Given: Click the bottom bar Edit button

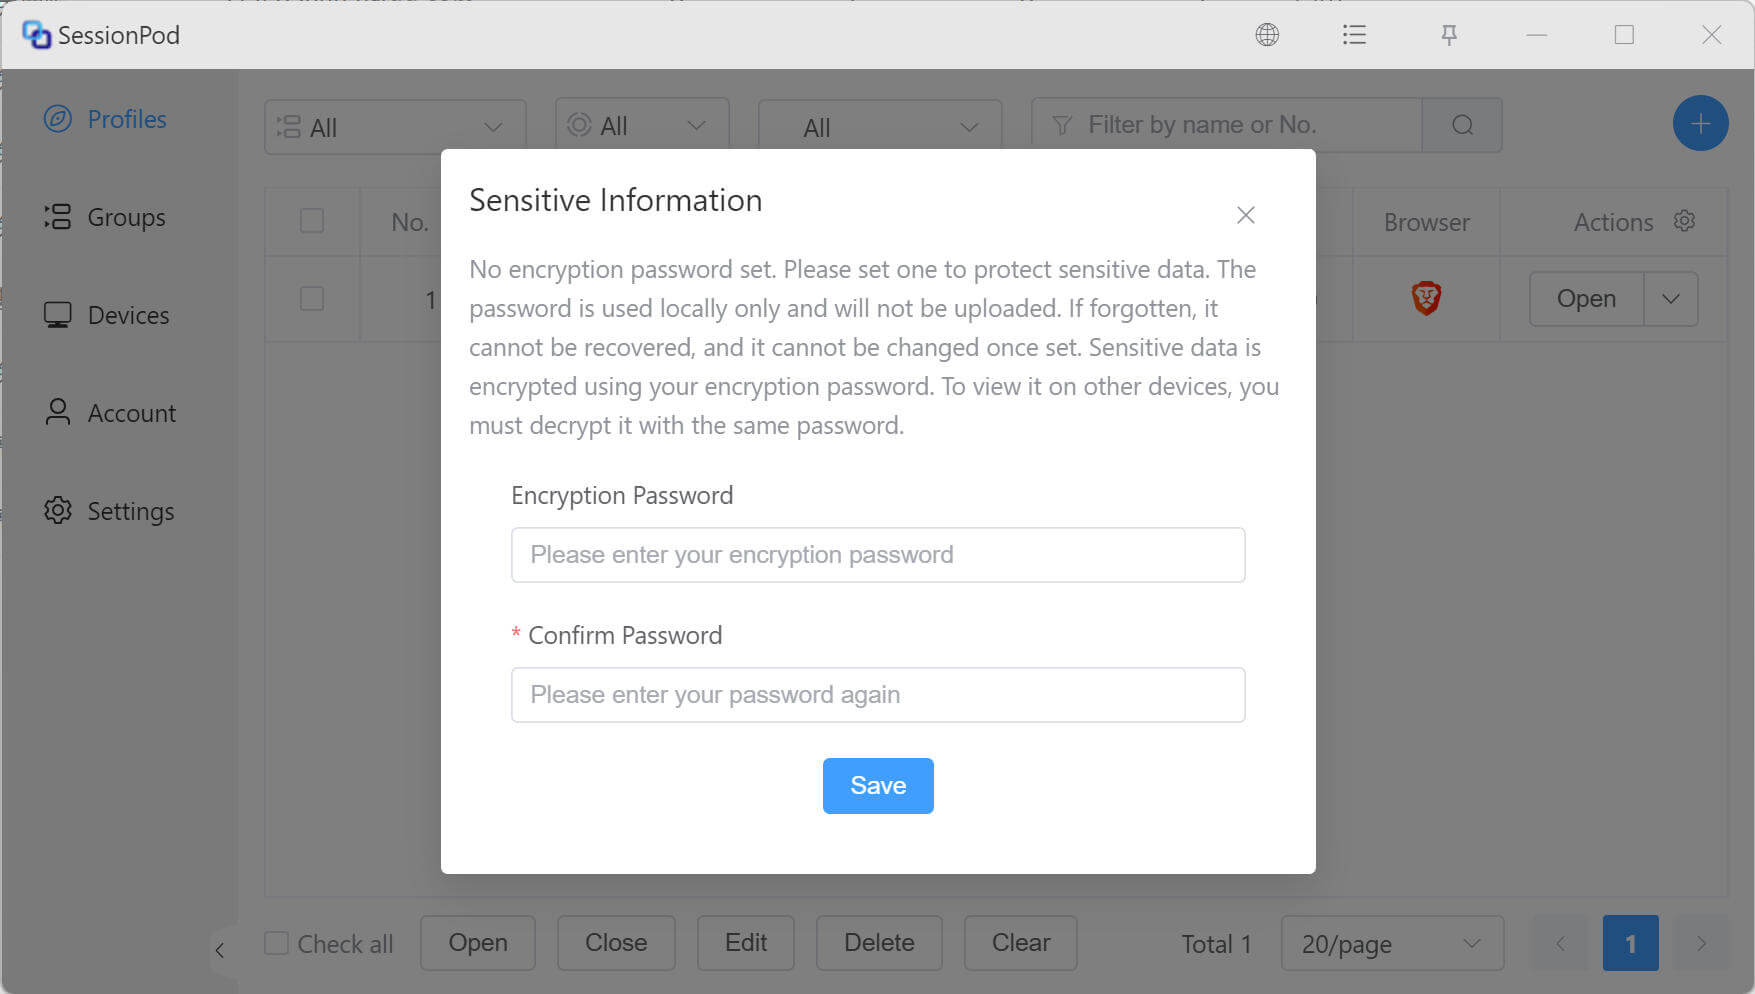Looking at the screenshot, I should pos(746,943).
